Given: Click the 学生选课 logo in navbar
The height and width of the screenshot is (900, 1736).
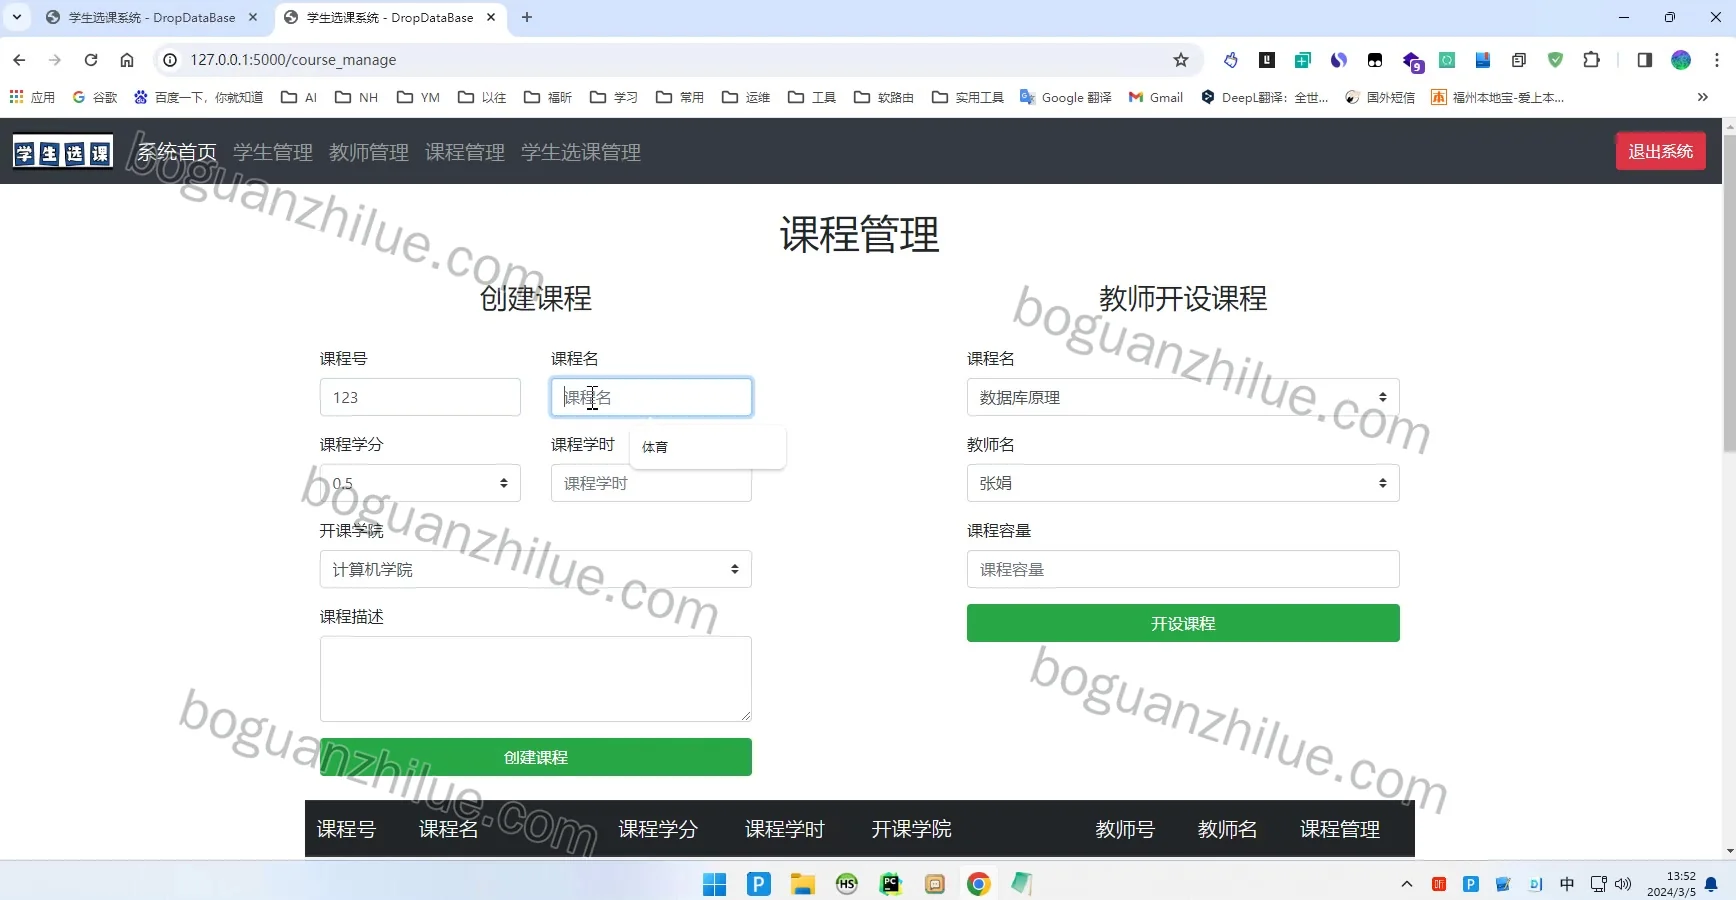Looking at the screenshot, I should pyautogui.click(x=63, y=152).
